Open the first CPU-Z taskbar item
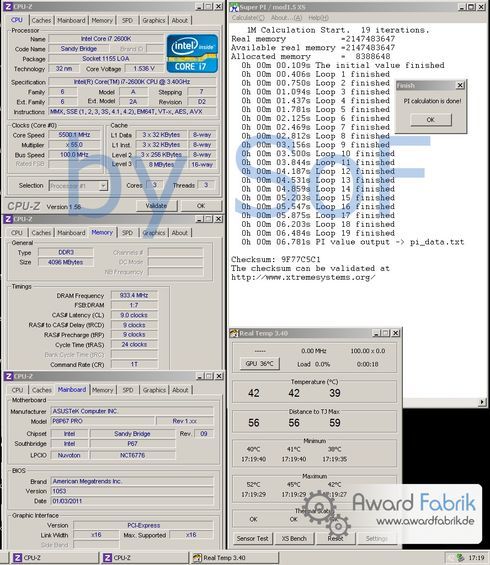 click(x=54, y=557)
